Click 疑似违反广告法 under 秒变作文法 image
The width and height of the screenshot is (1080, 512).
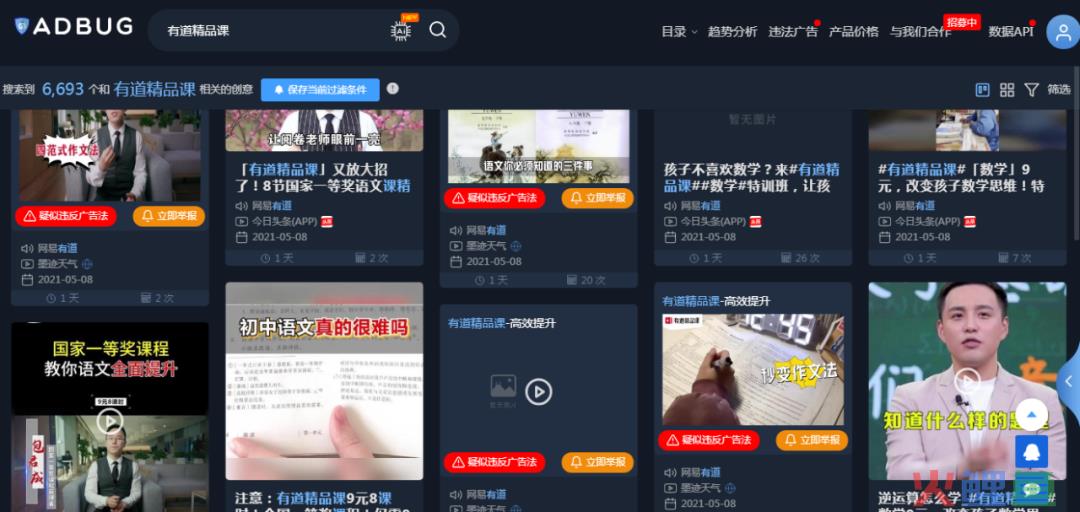pyautogui.click(x=709, y=440)
